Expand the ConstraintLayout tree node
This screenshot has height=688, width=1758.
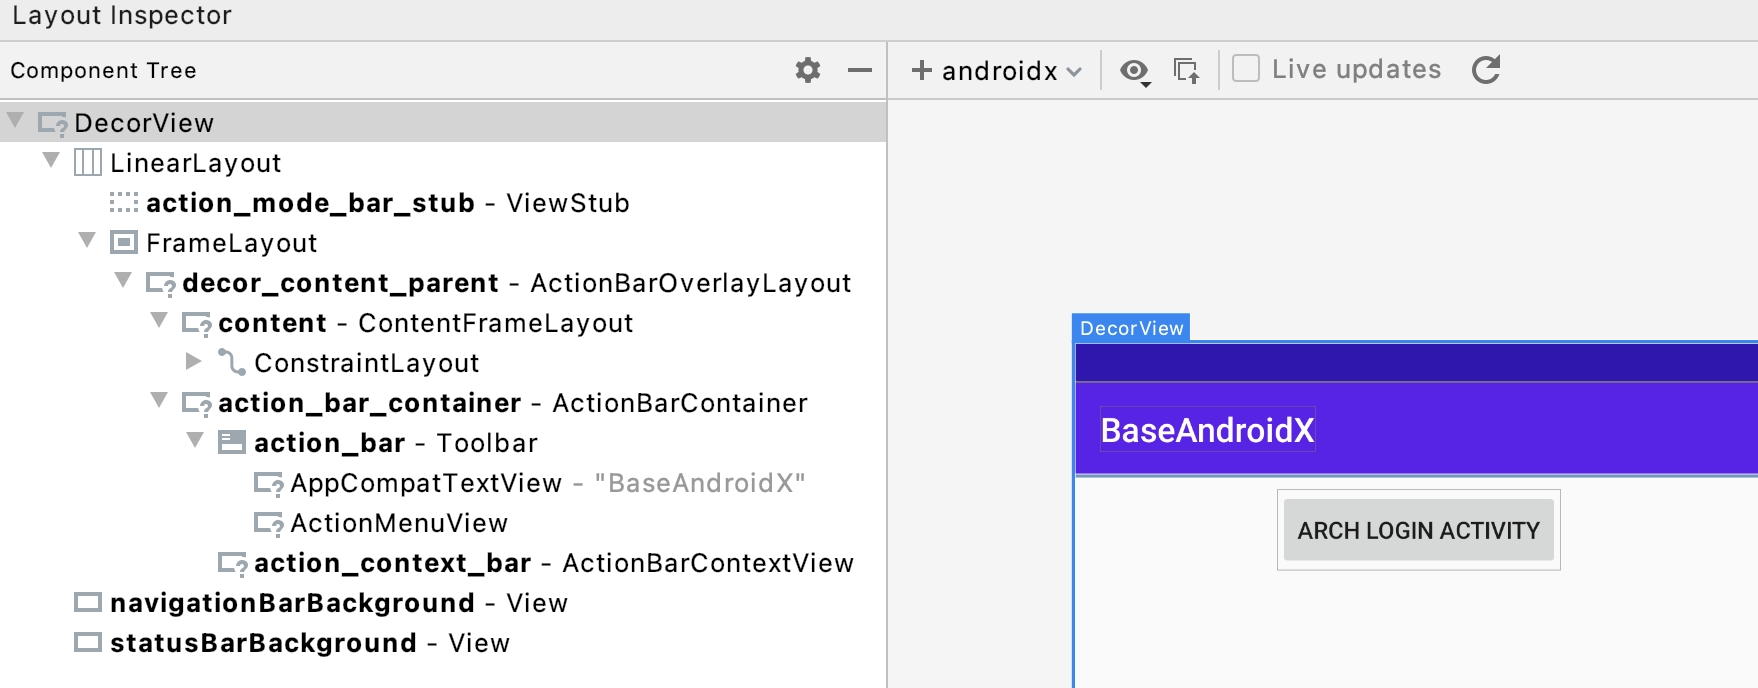pos(194,361)
